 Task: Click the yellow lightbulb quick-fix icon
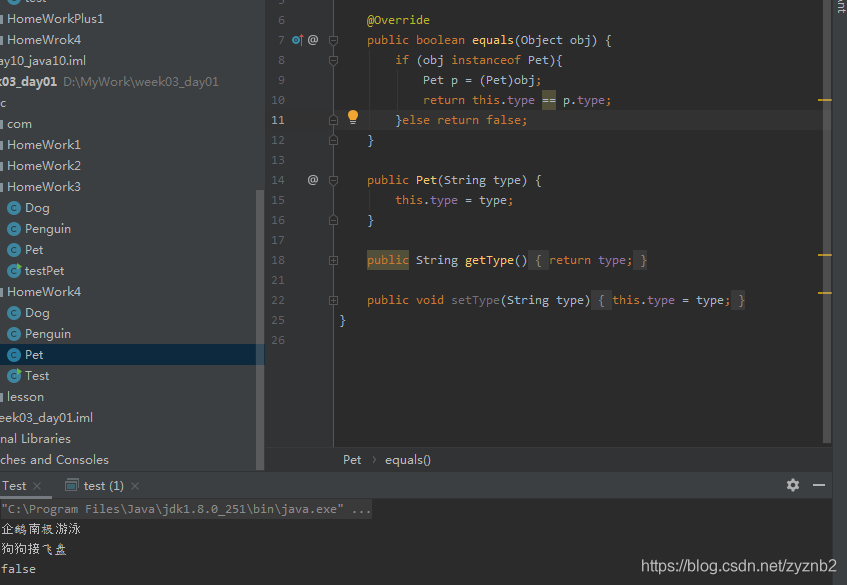point(353,117)
